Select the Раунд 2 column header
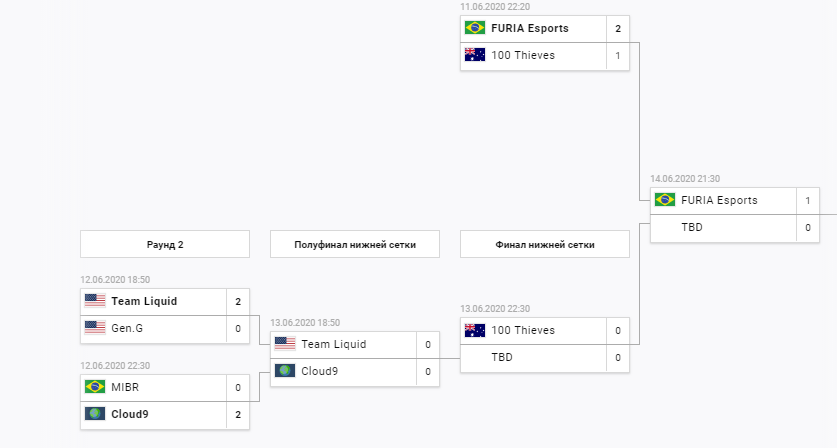This screenshot has height=448, width=837. coord(165,245)
